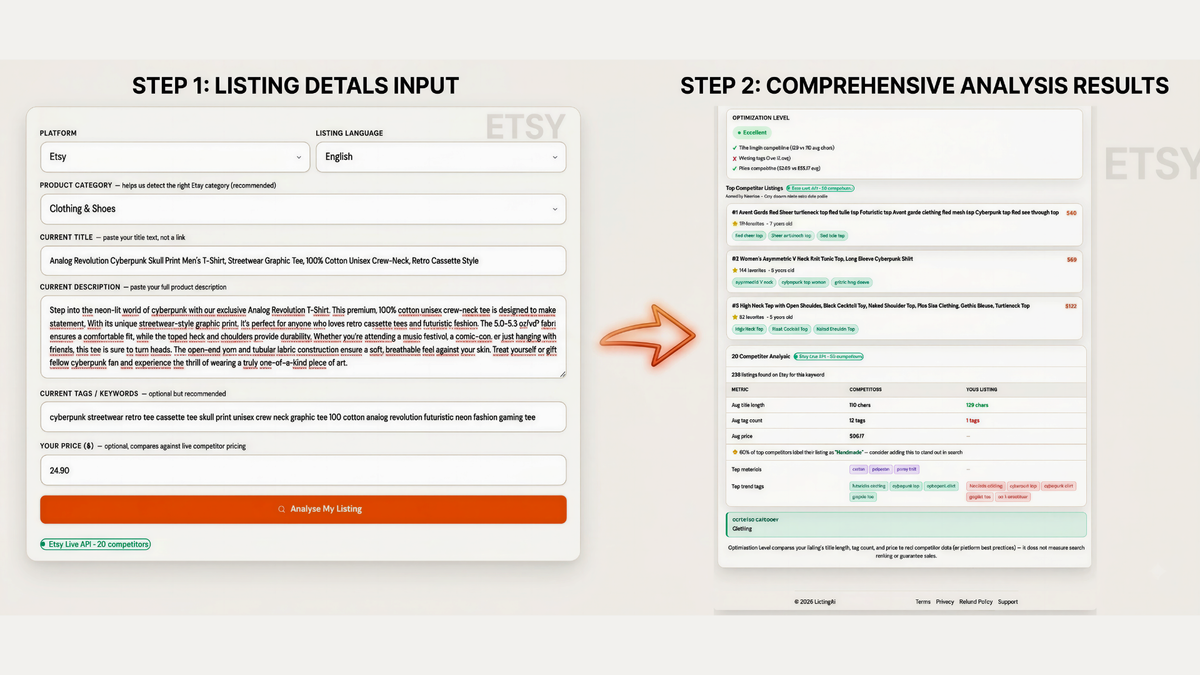Click the star icon on competitor listing #1

click(x=735, y=224)
